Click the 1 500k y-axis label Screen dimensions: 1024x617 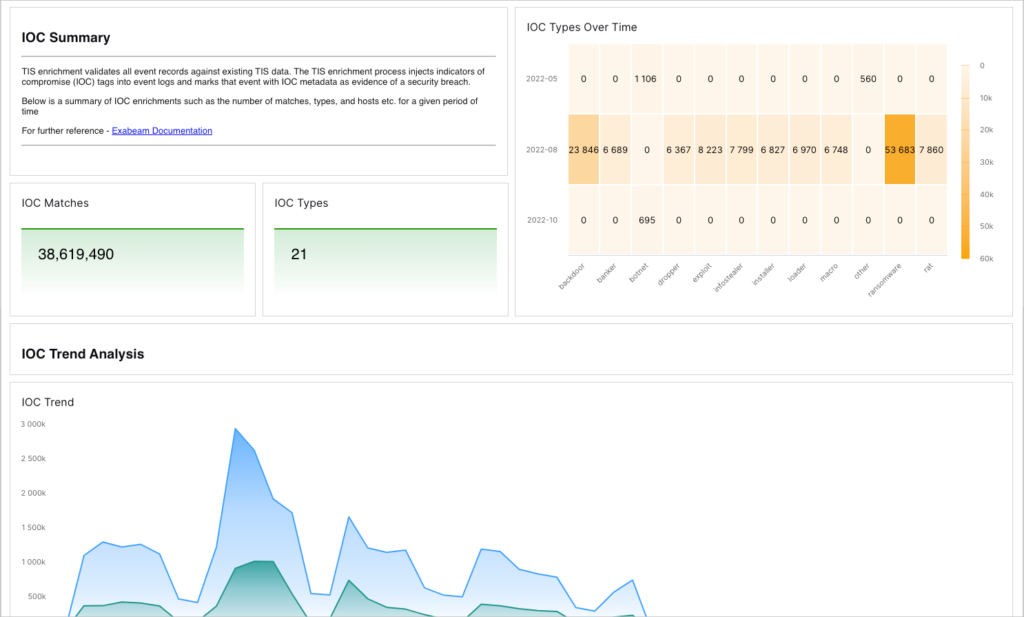33,528
